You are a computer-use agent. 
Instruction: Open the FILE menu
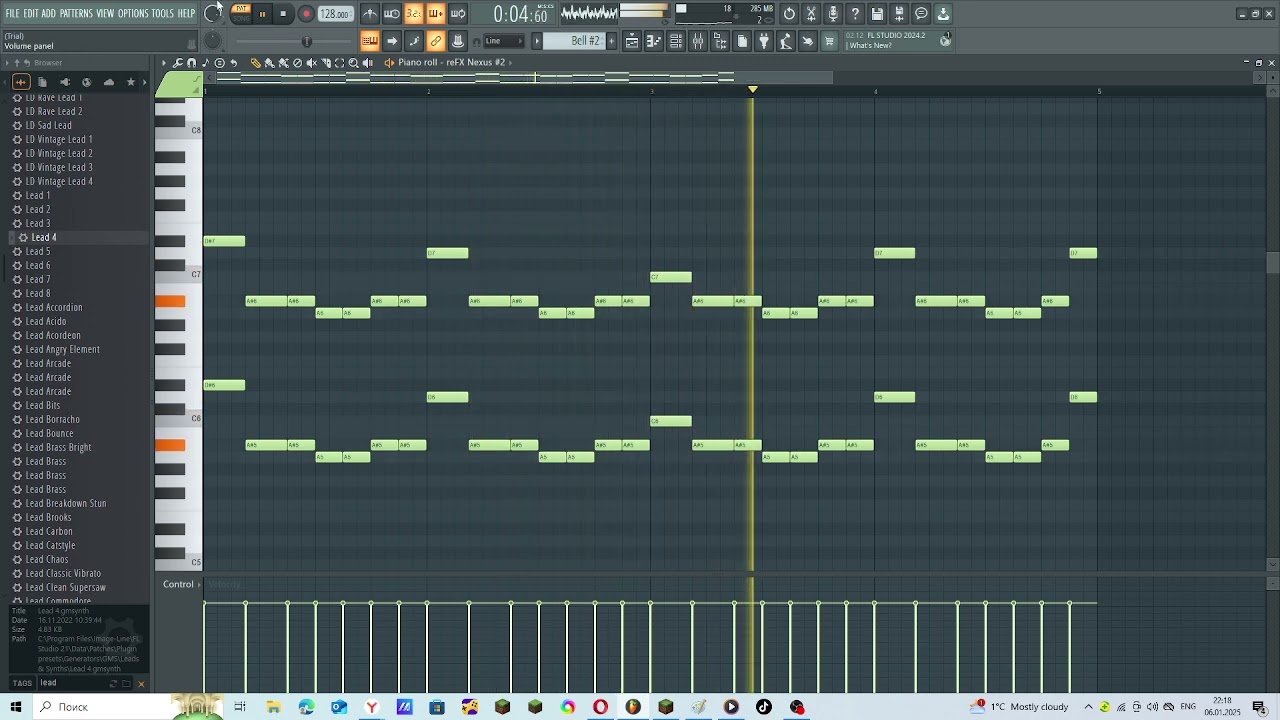tap(12, 14)
